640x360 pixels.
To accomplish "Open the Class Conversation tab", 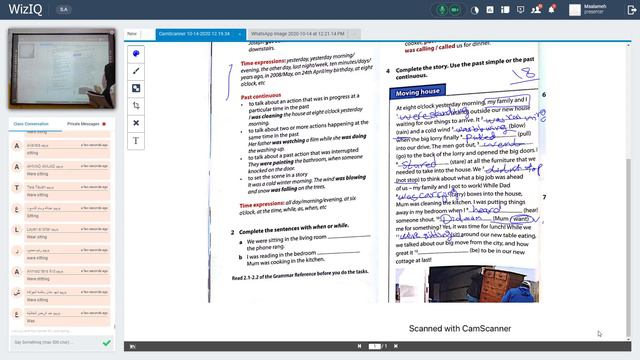I will (x=31, y=124).
